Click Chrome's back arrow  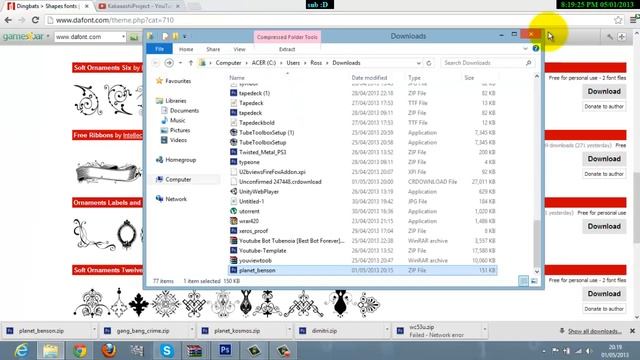tap(8, 20)
